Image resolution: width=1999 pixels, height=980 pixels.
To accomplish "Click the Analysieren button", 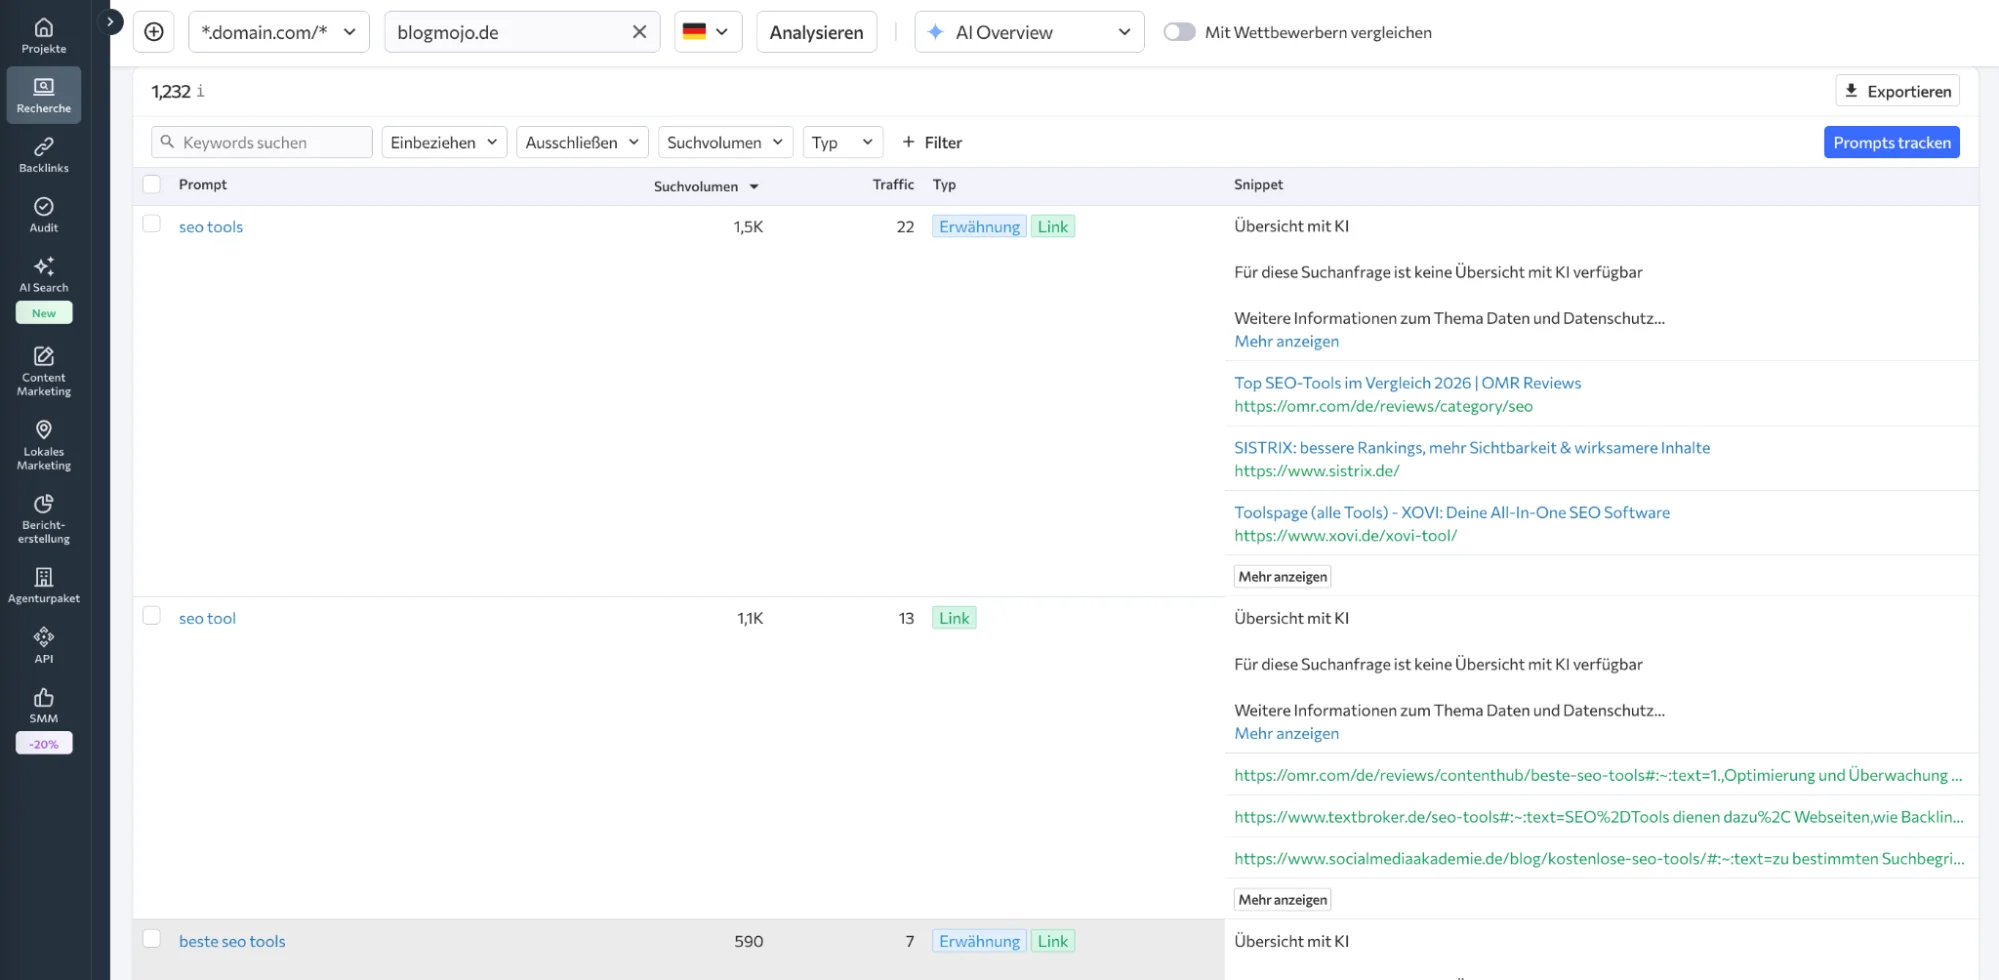I will click(x=816, y=32).
